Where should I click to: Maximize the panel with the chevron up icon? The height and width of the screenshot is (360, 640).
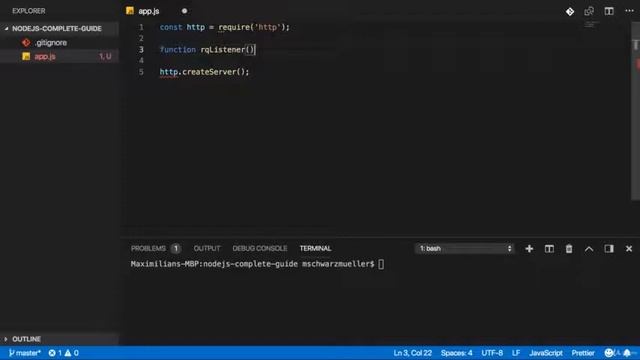(589, 249)
